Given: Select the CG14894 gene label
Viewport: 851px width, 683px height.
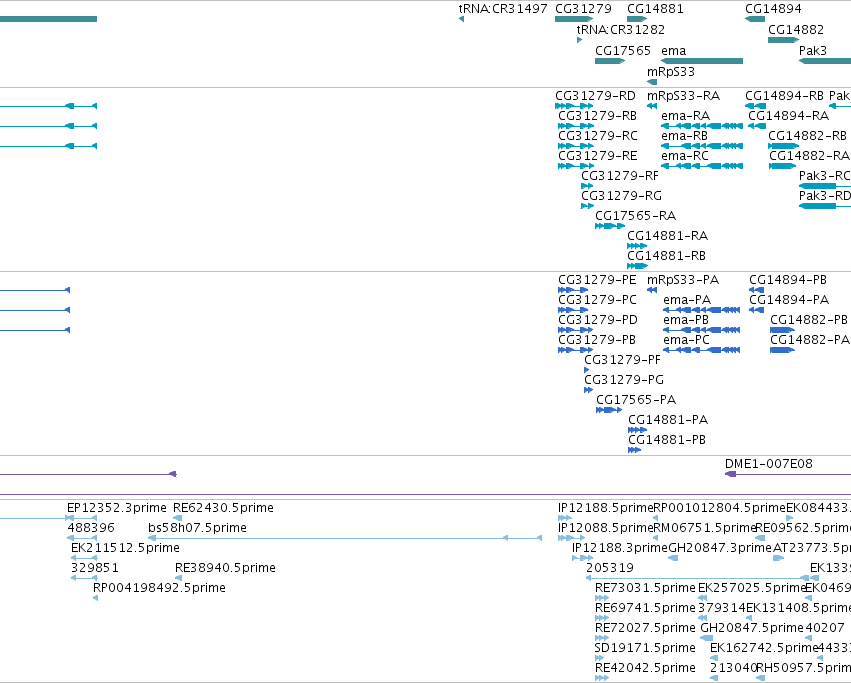Looking at the screenshot, I should pyautogui.click(x=773, y=9).
